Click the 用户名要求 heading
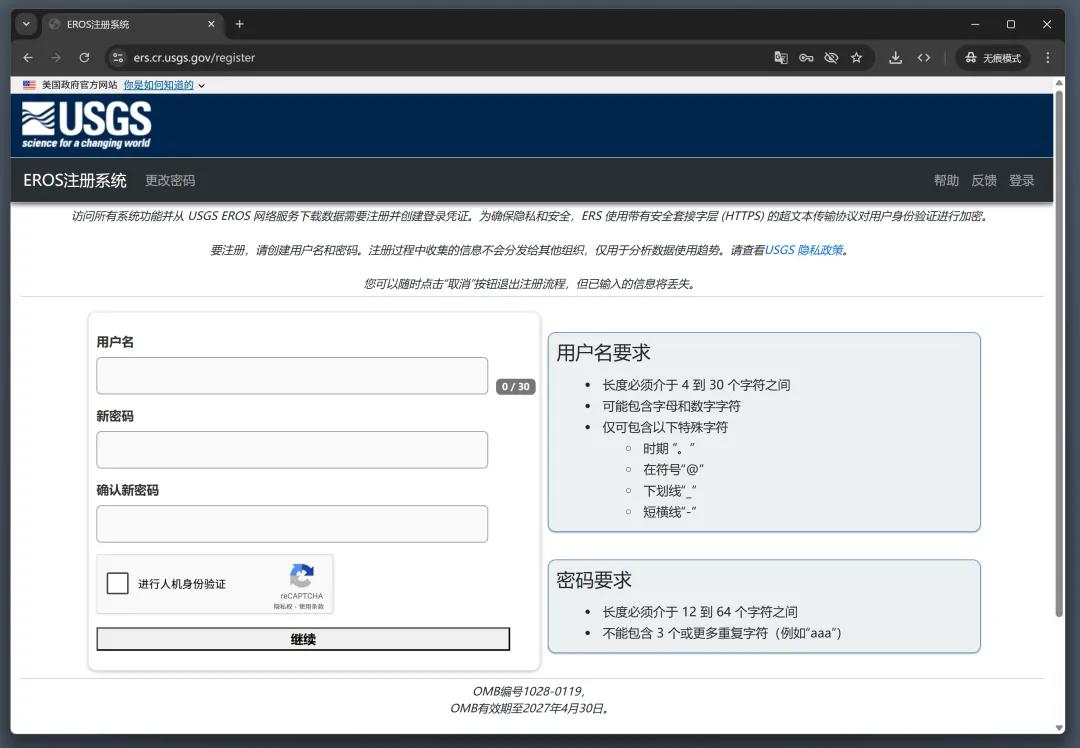Screen dimensions: 1080x748 click(603, 353)
